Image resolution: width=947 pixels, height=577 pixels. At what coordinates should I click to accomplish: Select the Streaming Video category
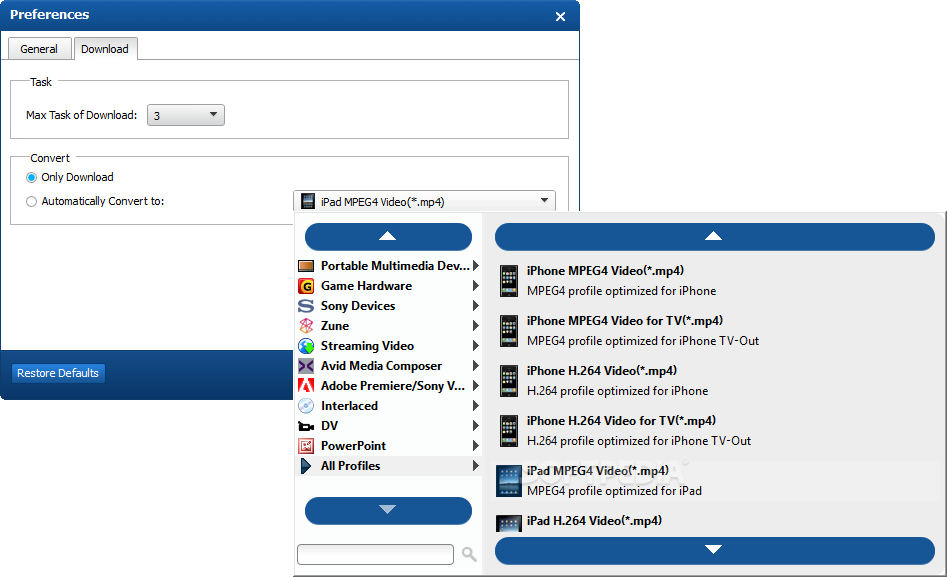tap(388, 346)
